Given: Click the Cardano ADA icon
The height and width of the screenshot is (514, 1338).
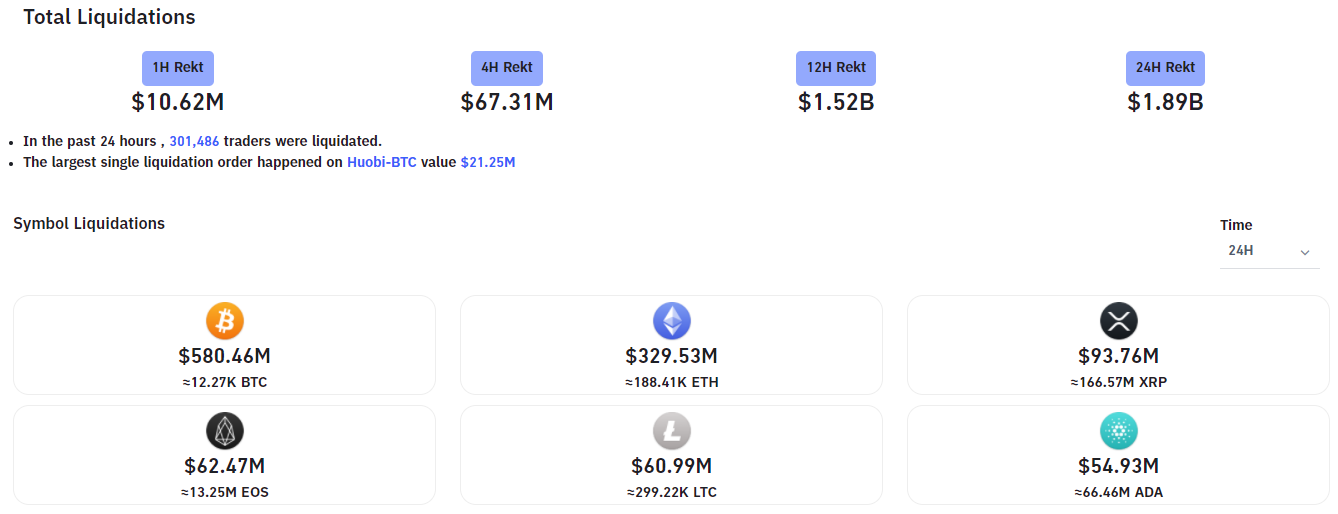Looking at the screenshot, I should pos(1119,431).
